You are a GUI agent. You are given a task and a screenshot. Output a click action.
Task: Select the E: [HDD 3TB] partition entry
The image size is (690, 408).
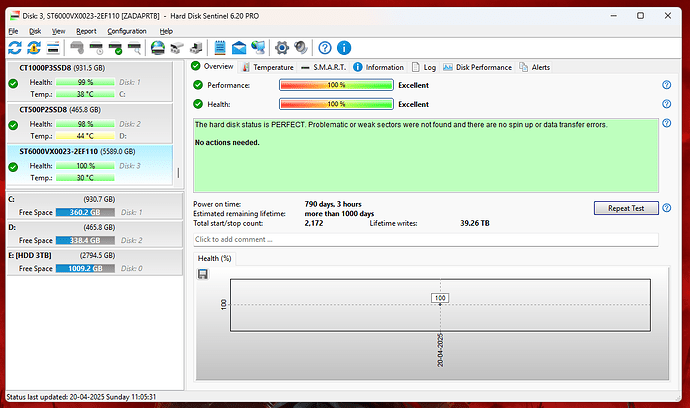tap(95, 262)
